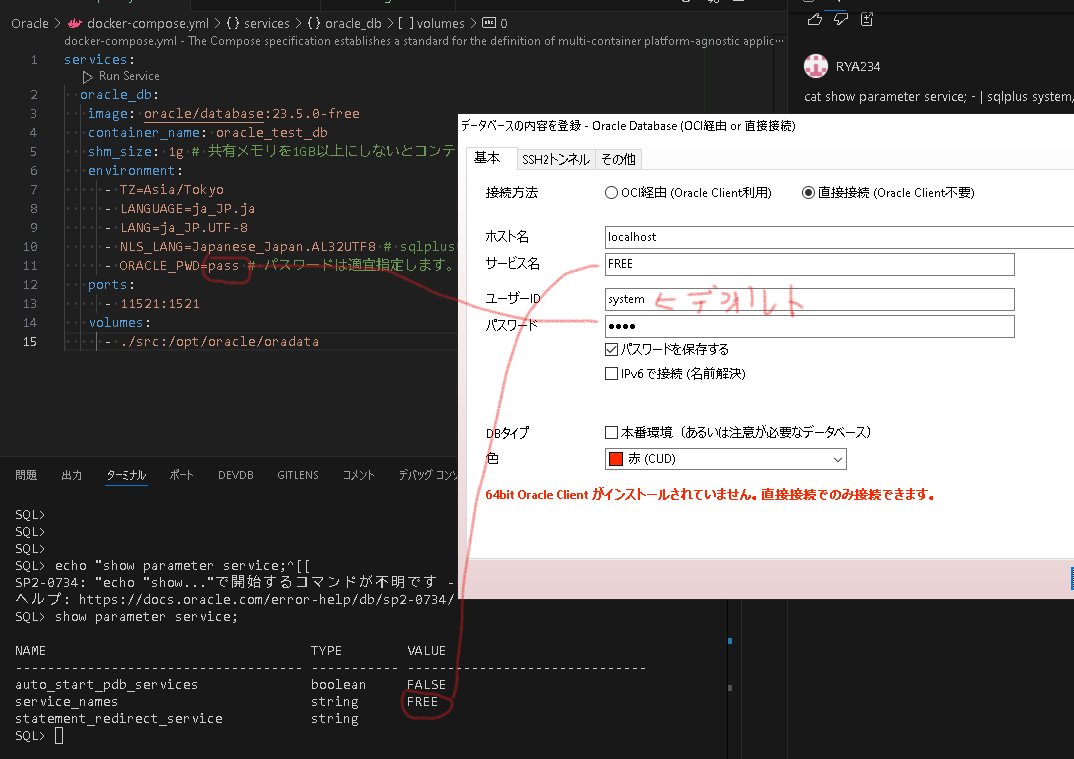Viewport: 1074px width, 759px height.
Task: Open the DEVDB panel tab
Action: (236, 475)
